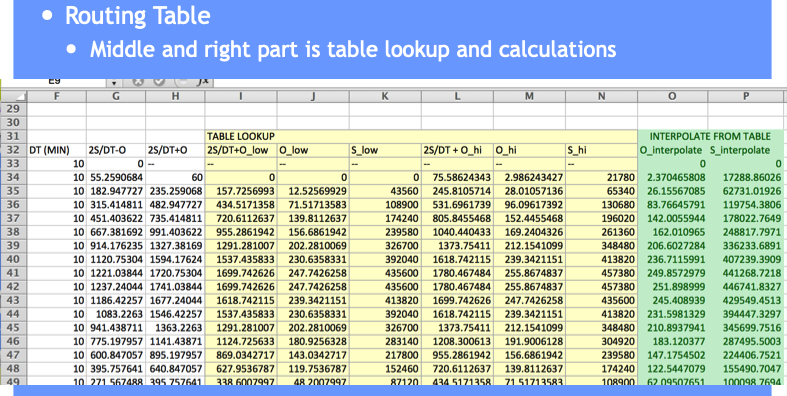The image size is (787, 396).
Task: Click the 2S/DT-O header cell
Action: tap(116, 150)
